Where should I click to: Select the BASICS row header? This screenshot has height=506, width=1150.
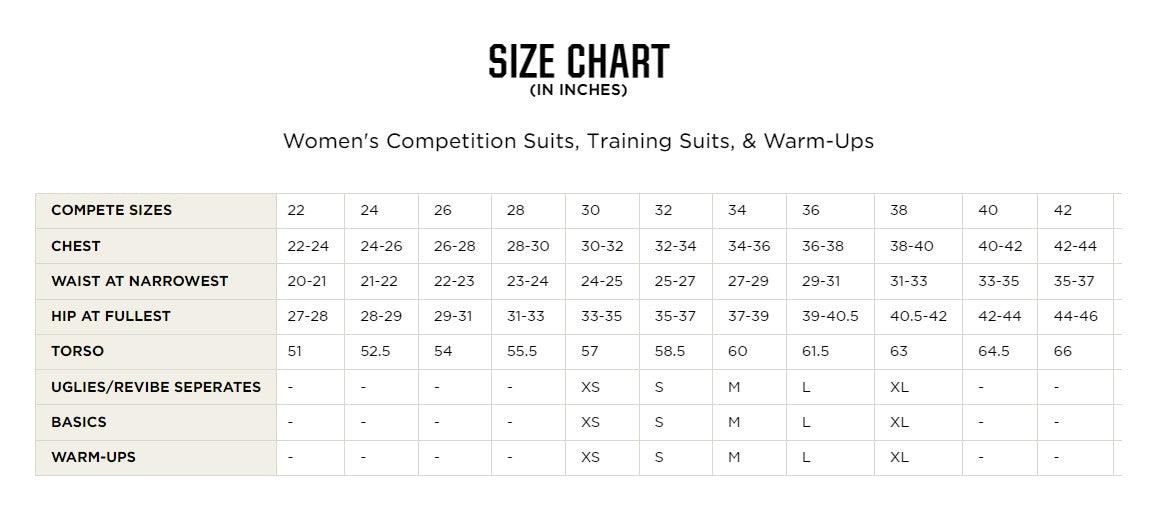(x=79, y=422)
